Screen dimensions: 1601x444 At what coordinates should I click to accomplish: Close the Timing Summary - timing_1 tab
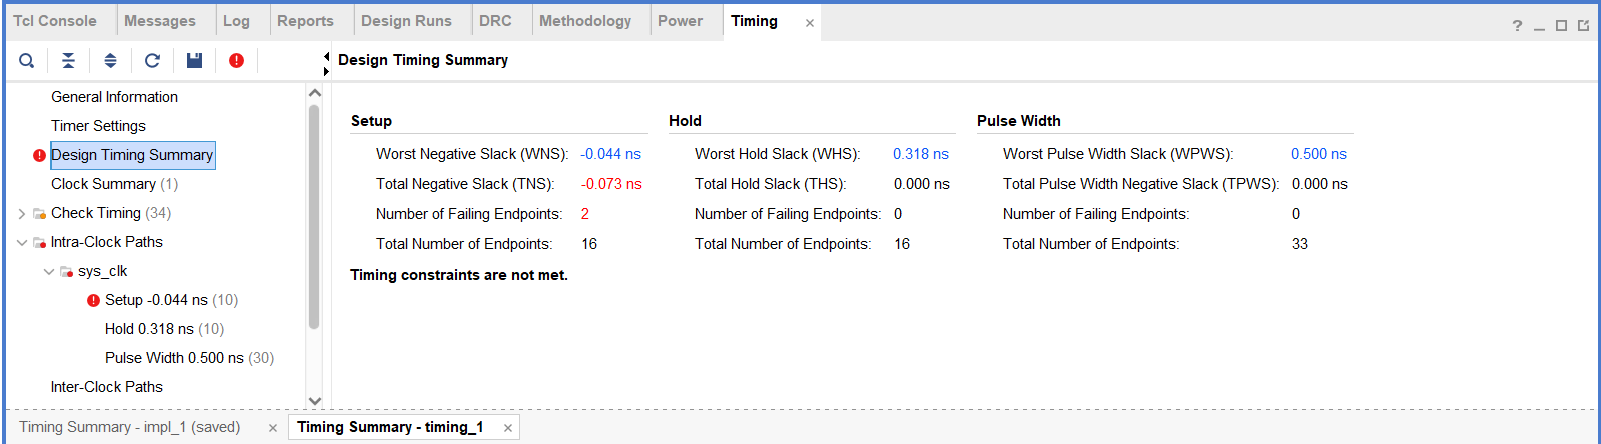(508, 428)
